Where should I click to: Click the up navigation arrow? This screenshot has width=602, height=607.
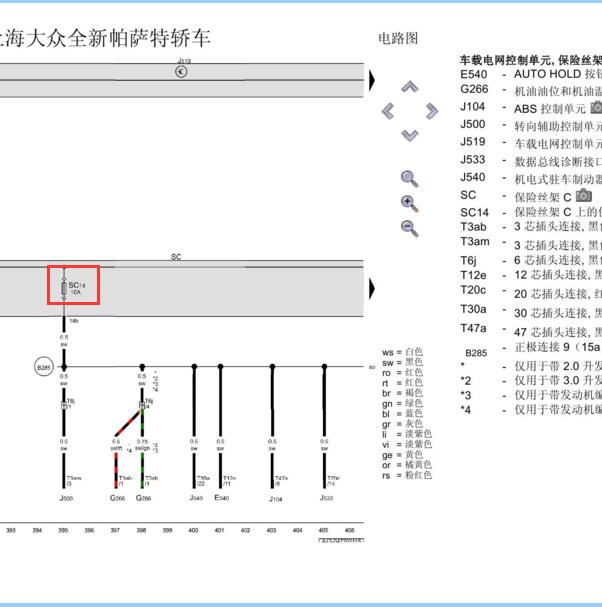click(x=409, y=86)
